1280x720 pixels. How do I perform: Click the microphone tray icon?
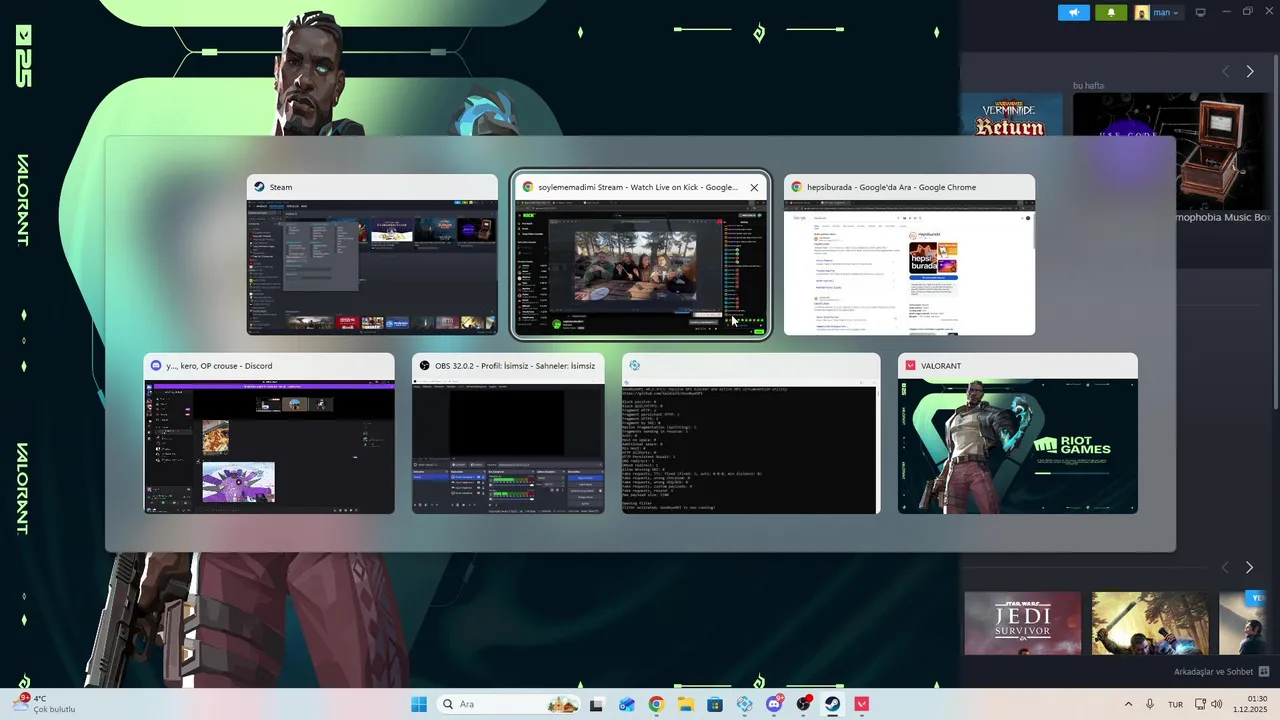[x=1151, y=704]
